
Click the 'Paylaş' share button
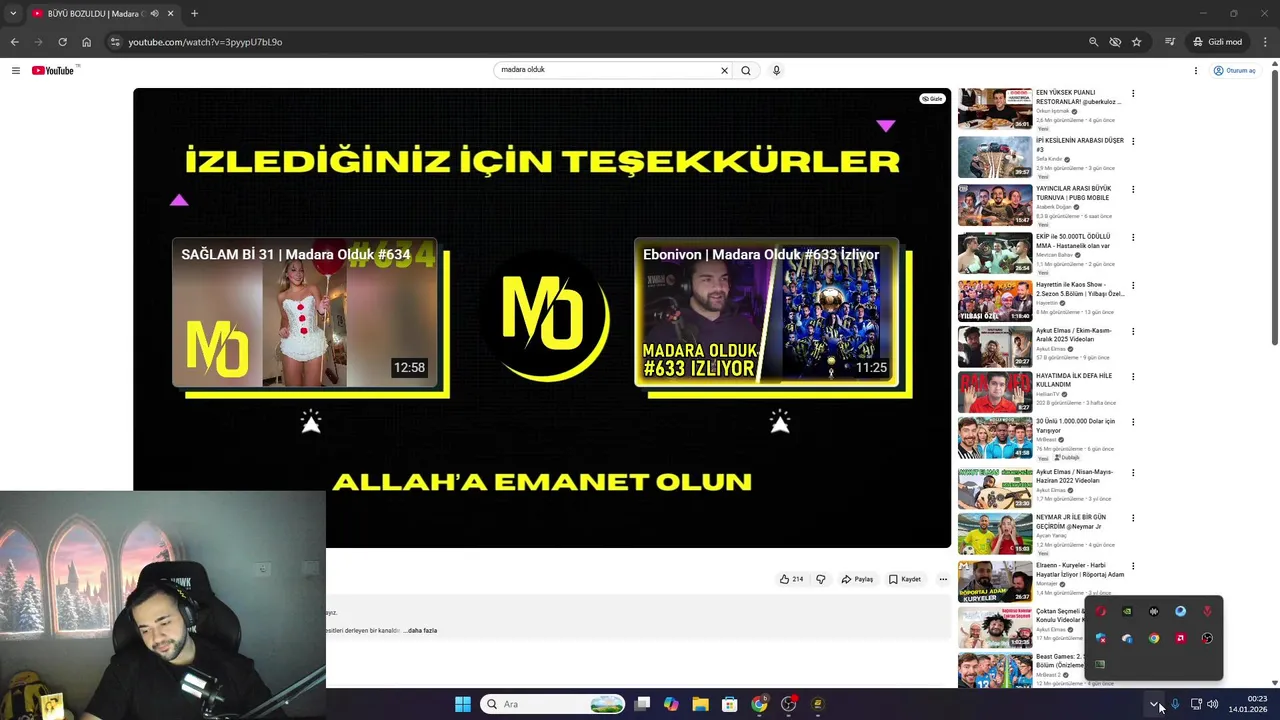857,579
